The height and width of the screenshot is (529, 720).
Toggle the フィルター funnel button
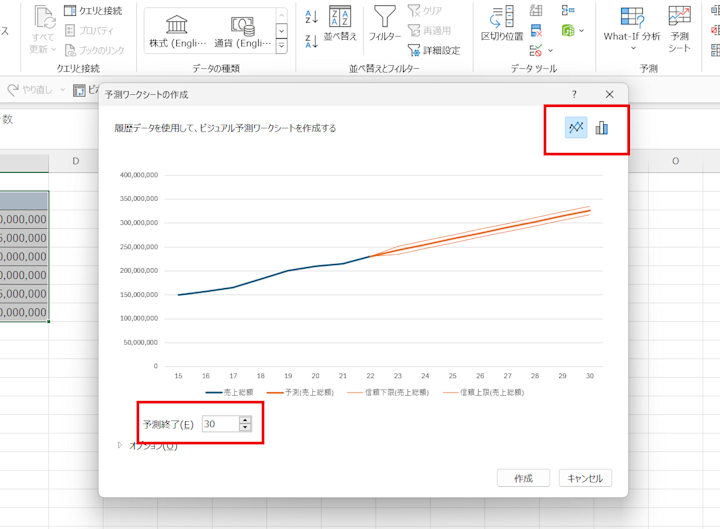(x=385, y=23)
